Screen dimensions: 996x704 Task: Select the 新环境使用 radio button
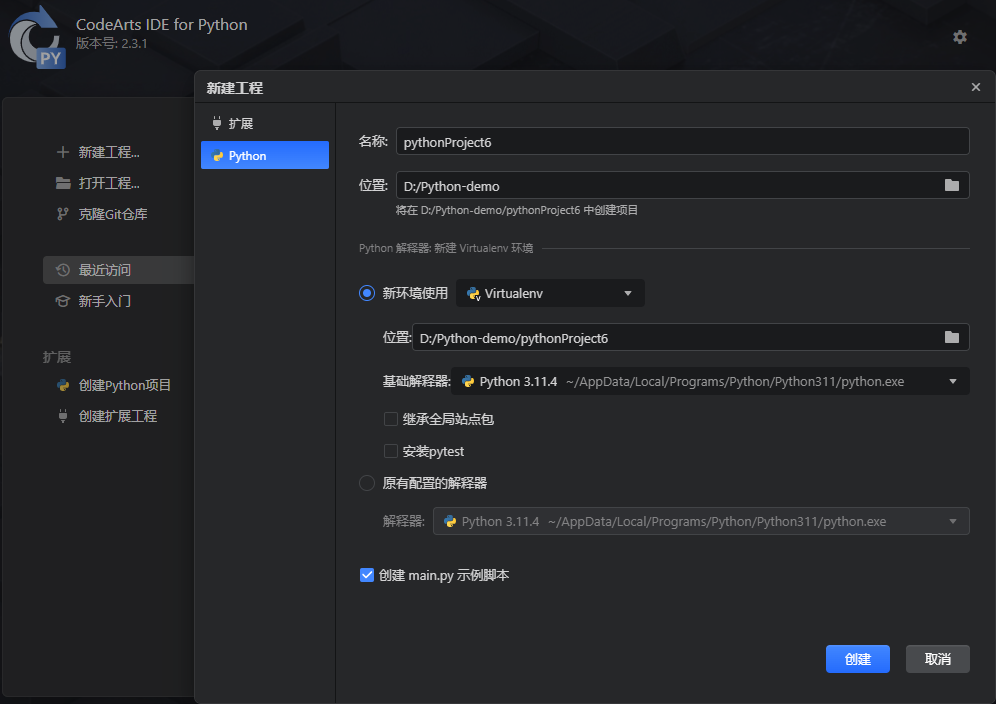(x=367, y=293)
